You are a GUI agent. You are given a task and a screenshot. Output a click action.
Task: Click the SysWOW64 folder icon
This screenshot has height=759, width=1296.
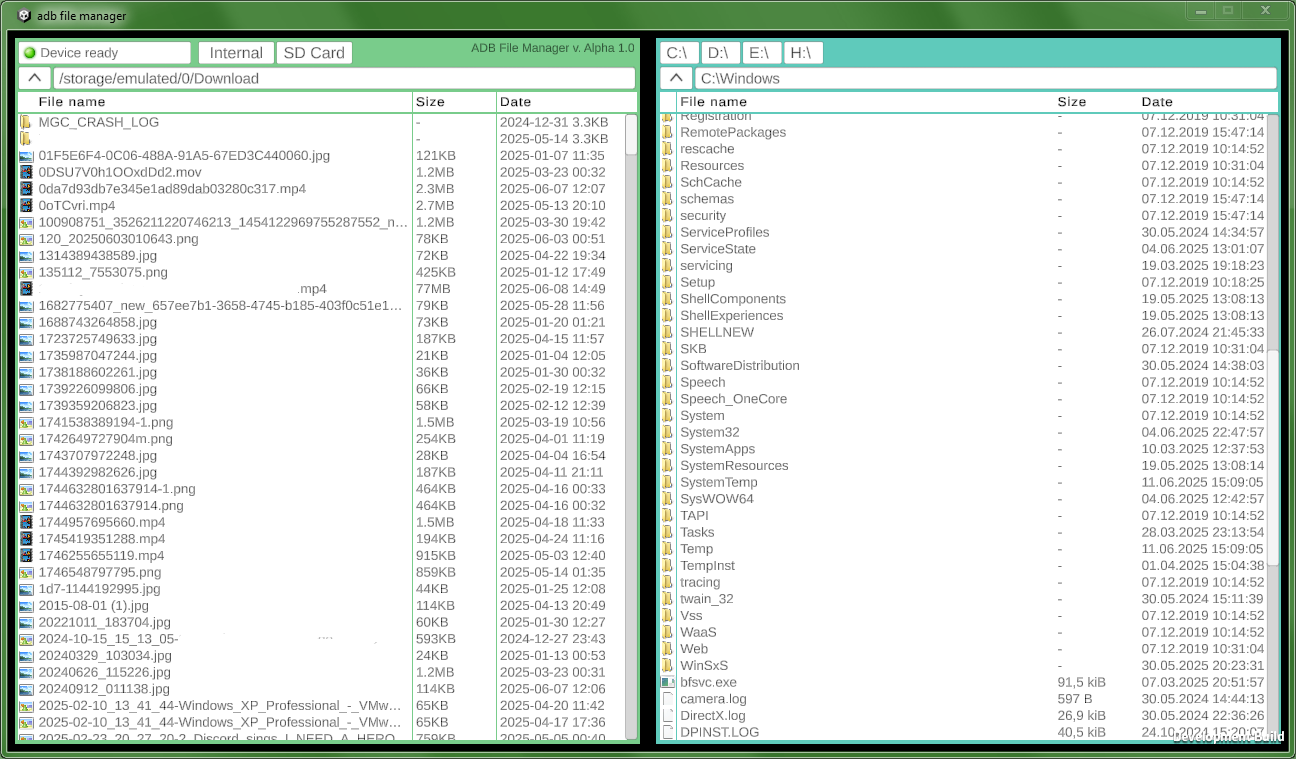point(667,499)
